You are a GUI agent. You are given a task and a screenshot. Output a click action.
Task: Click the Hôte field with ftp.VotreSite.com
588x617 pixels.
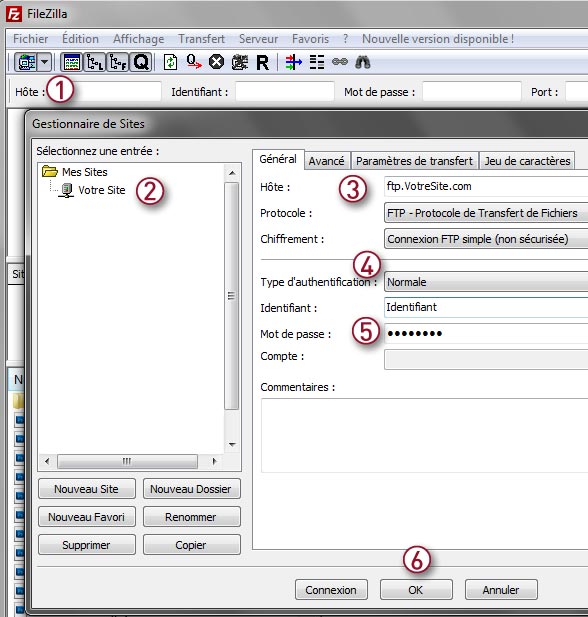click(x=486, y=186)
